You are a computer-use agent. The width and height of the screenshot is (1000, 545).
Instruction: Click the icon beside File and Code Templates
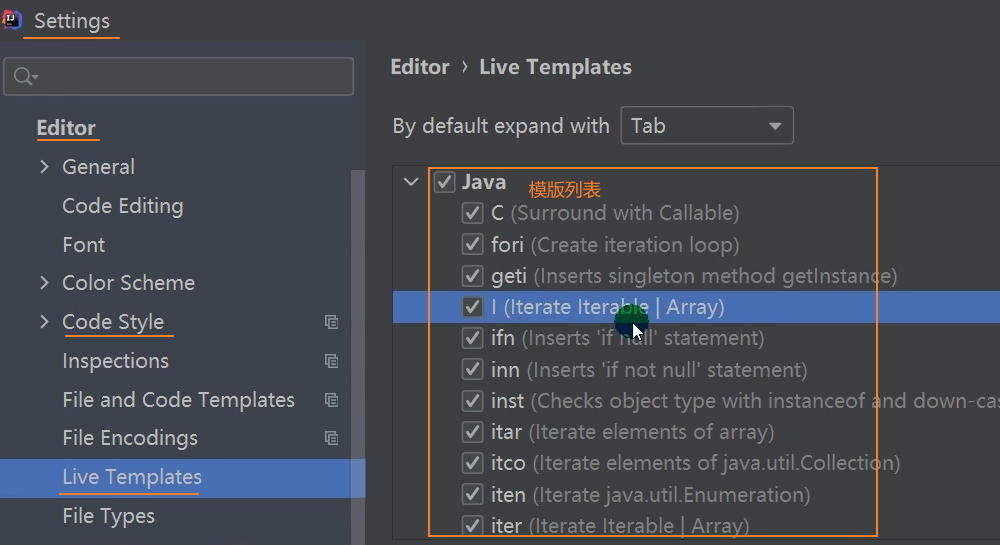[x=331, y=400]
